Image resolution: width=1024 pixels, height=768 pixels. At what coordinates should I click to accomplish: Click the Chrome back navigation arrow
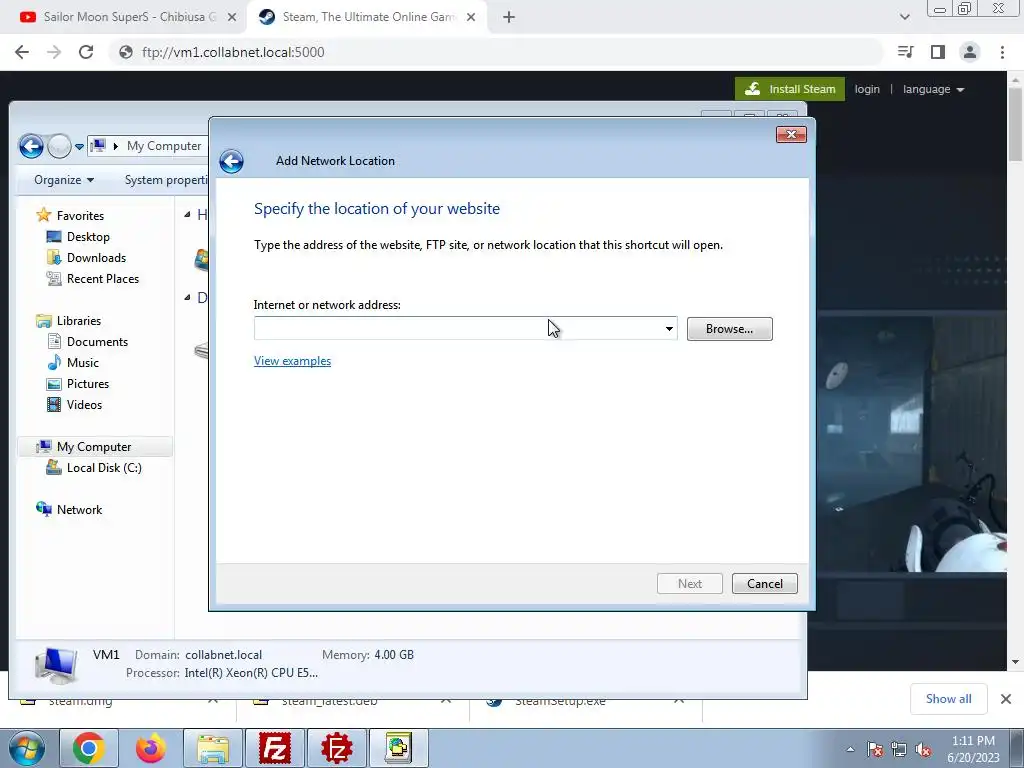[22, 52]
